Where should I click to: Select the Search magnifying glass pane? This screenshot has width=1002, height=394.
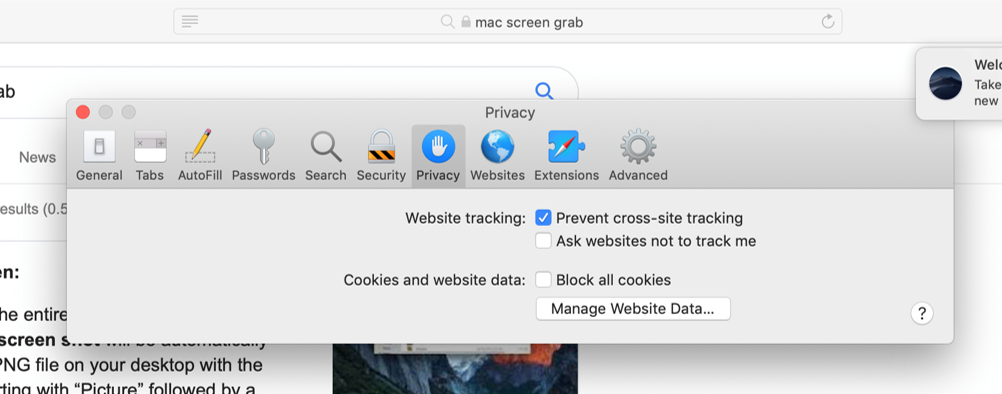click(x=325, y=156)
